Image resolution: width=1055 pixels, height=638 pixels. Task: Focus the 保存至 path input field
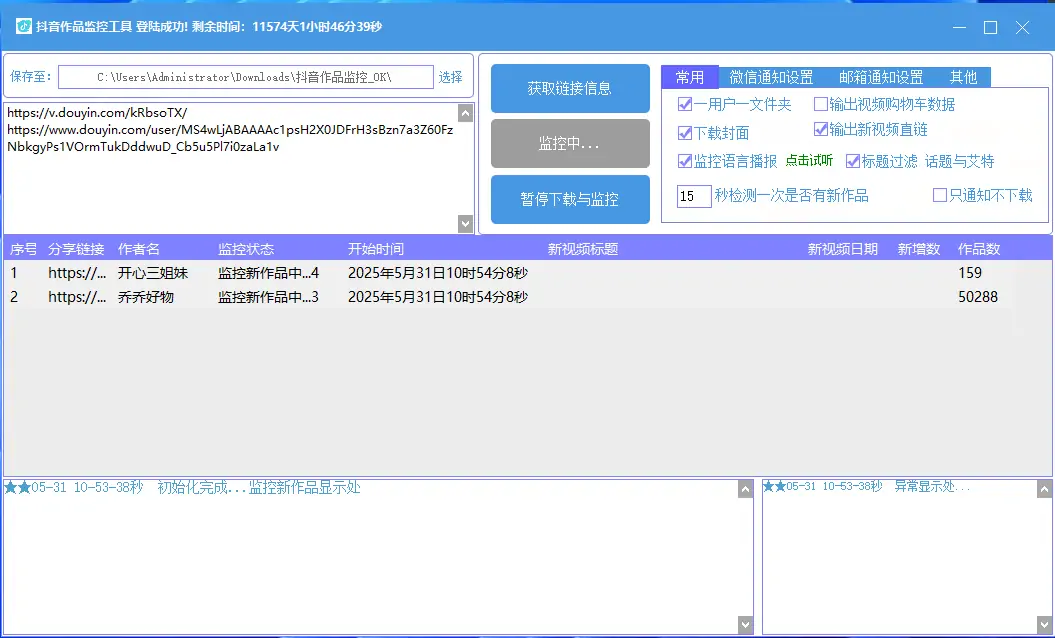pos(246,77)
